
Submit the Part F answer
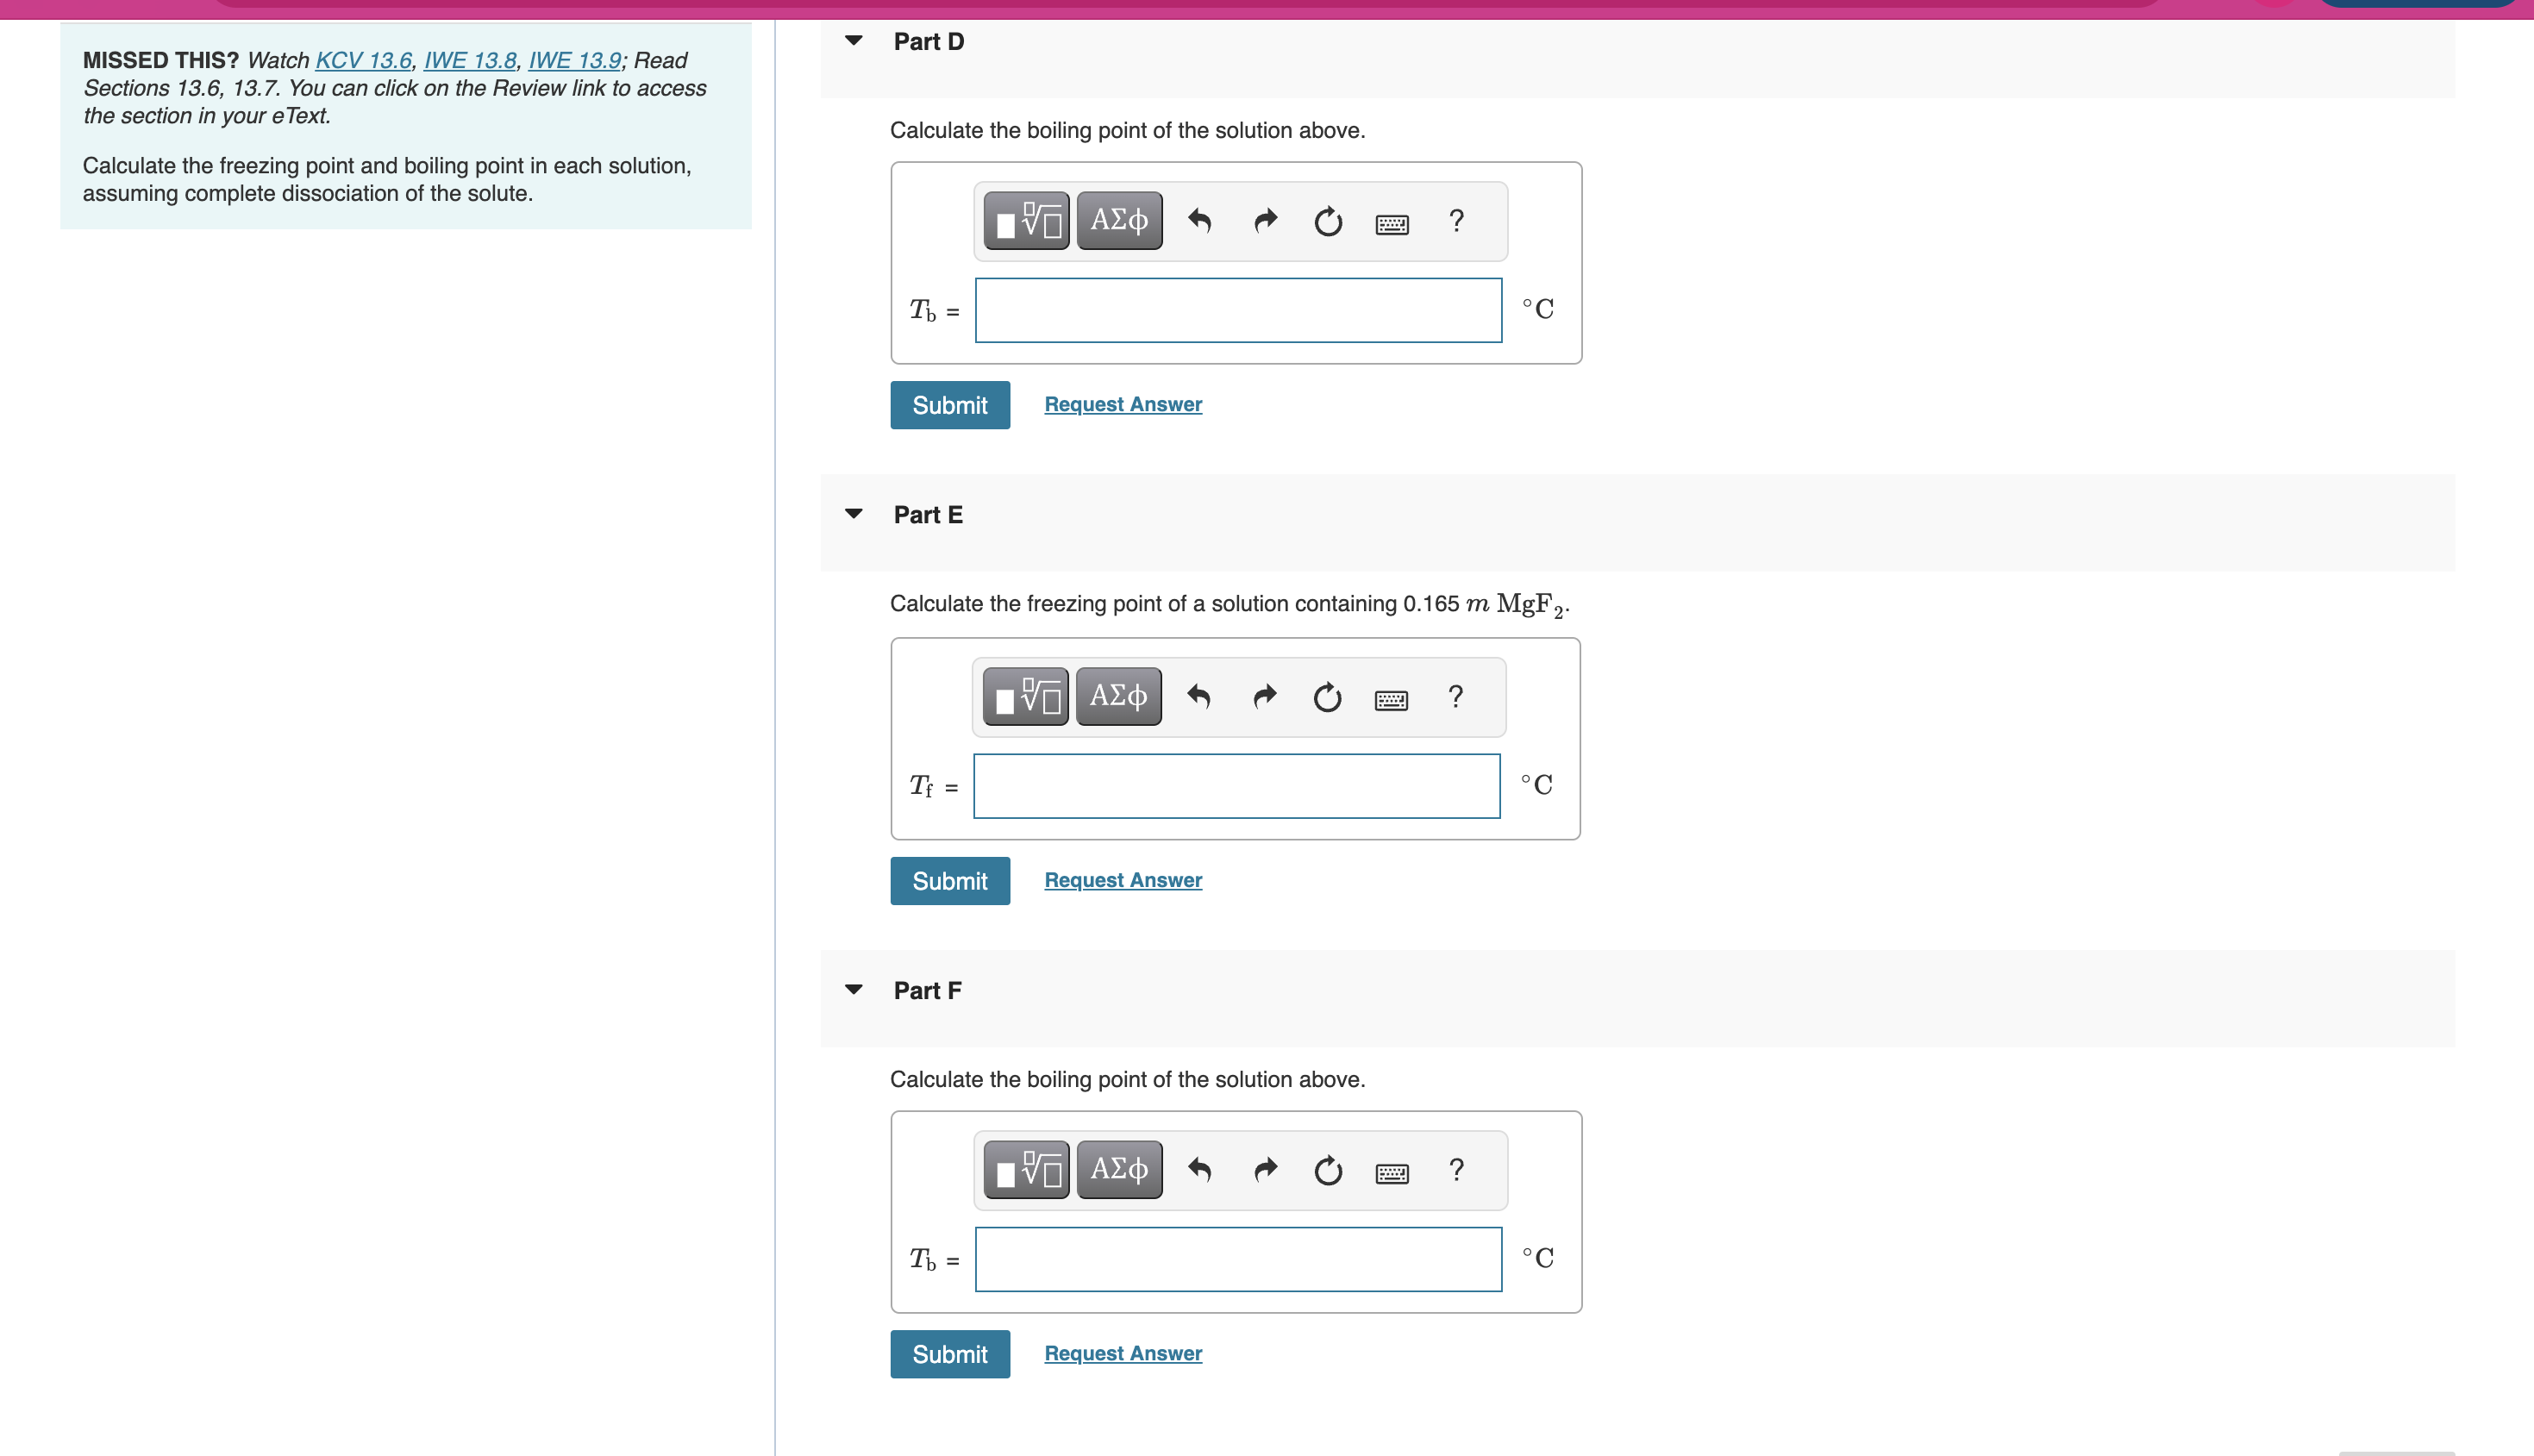949,1354
